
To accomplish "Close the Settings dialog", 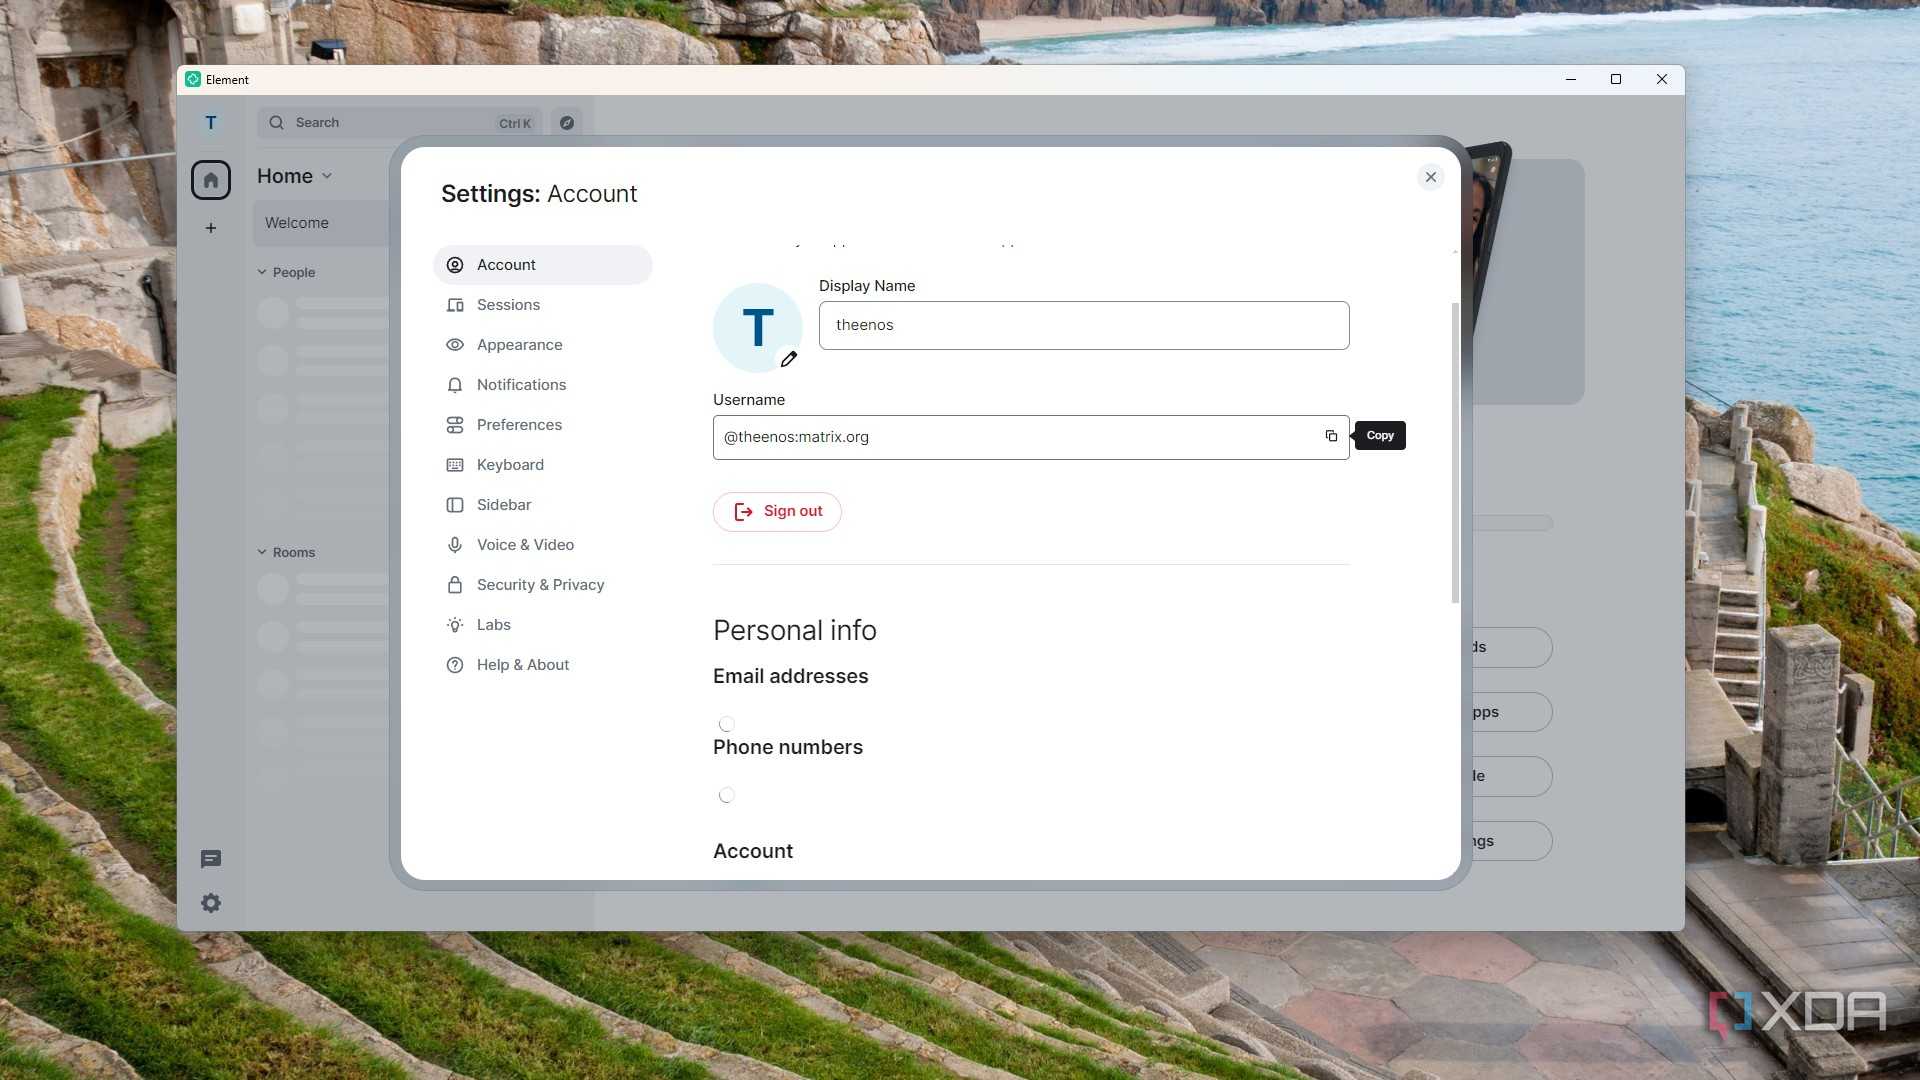I will pos(1430,177).
